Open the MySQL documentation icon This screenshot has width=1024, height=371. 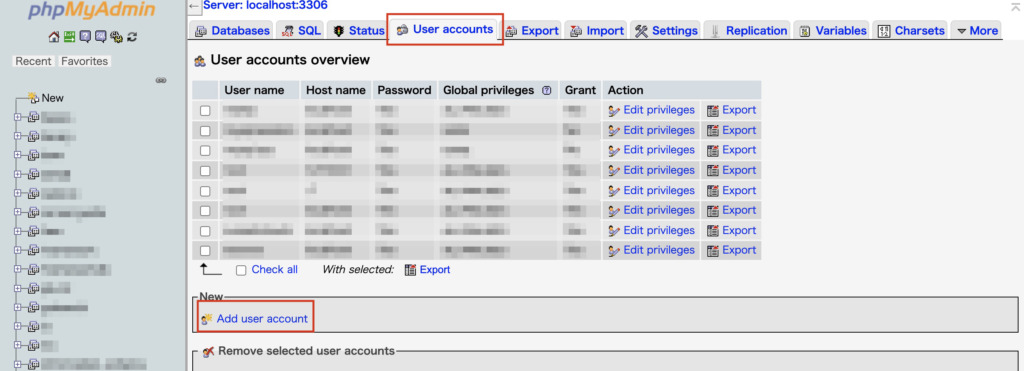101,37
